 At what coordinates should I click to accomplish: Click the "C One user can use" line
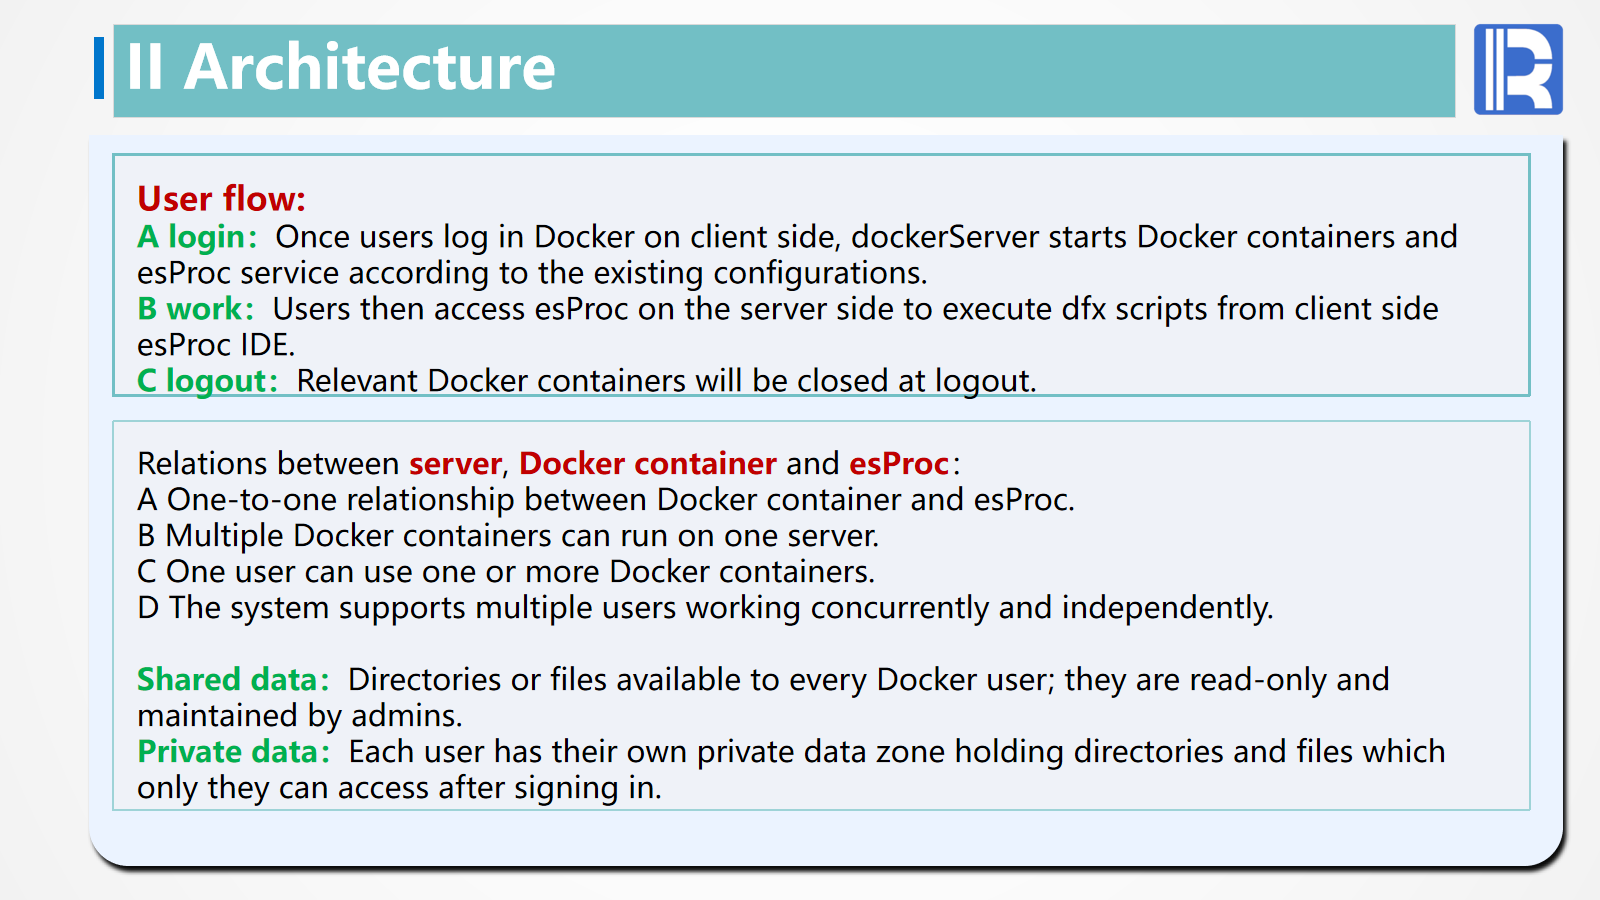[506, 572]
